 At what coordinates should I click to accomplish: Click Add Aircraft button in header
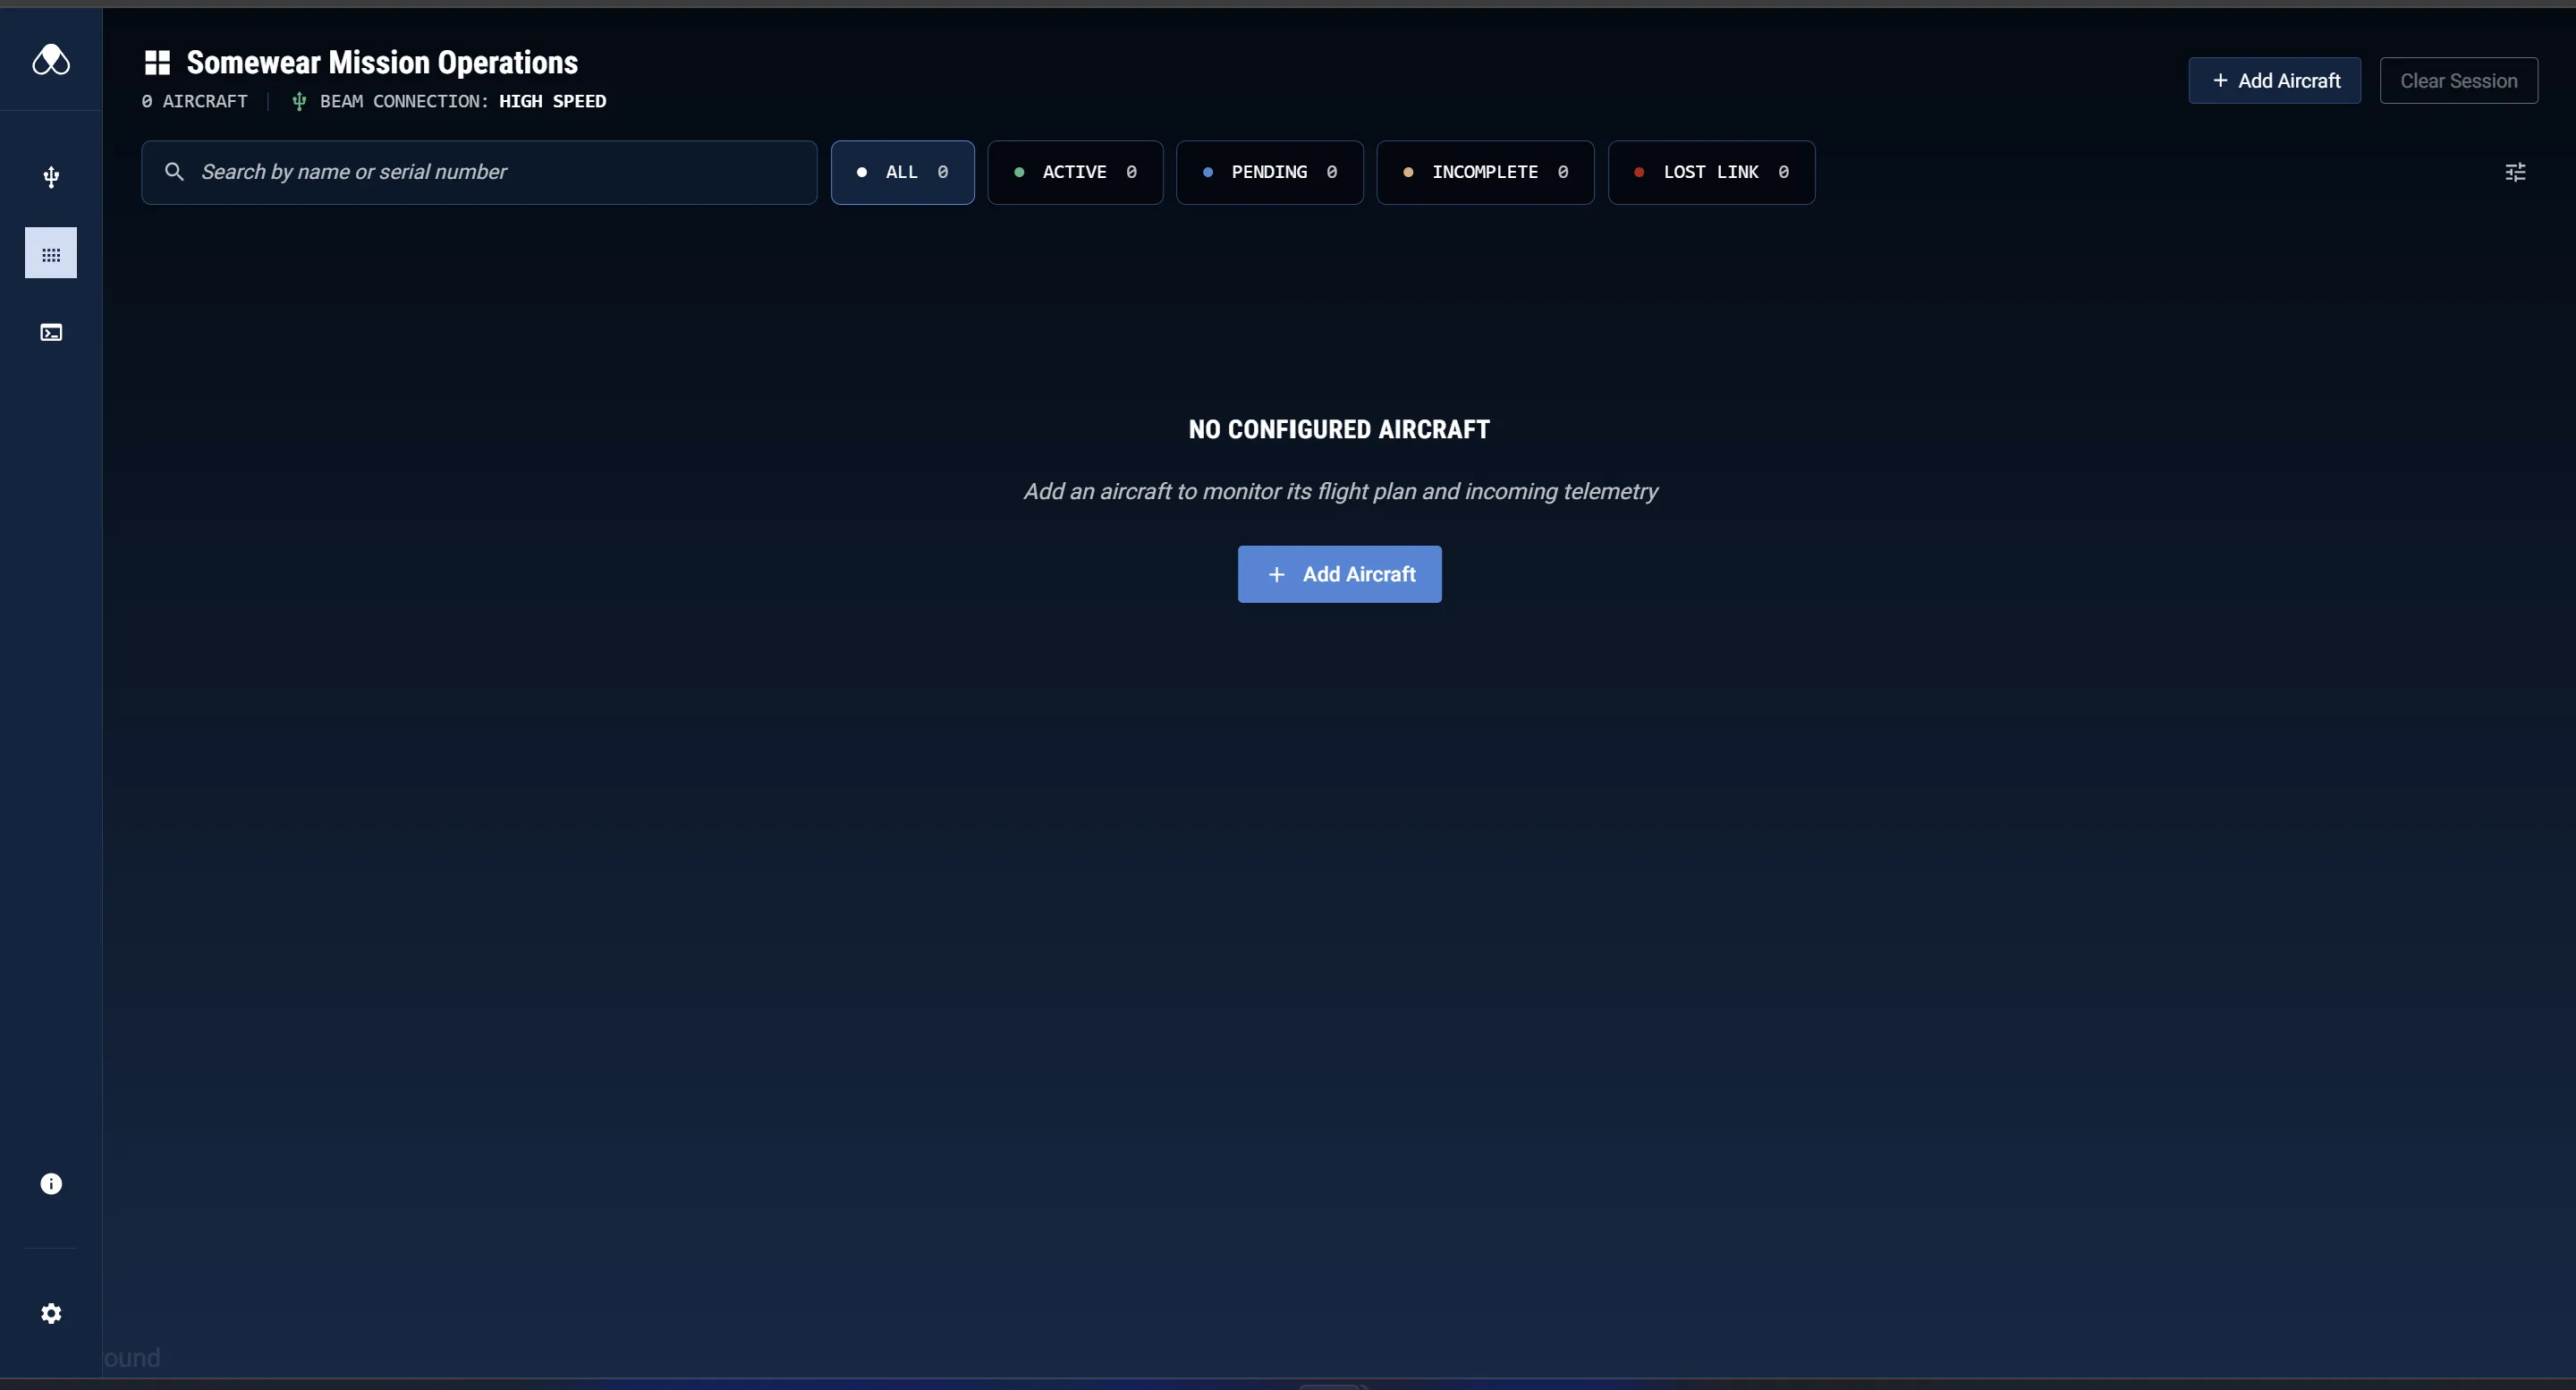[2274, 81]
